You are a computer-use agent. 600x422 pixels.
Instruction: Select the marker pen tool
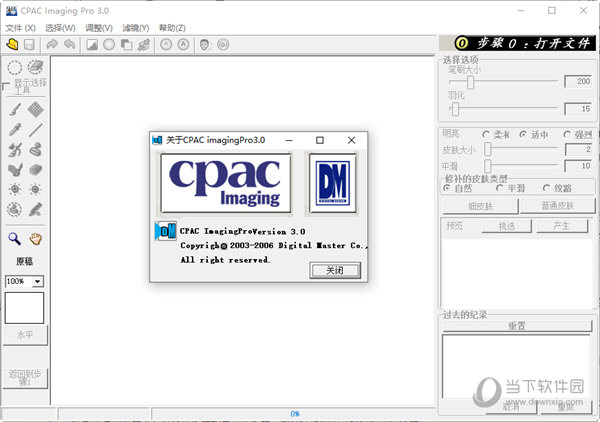pos(35,209)
